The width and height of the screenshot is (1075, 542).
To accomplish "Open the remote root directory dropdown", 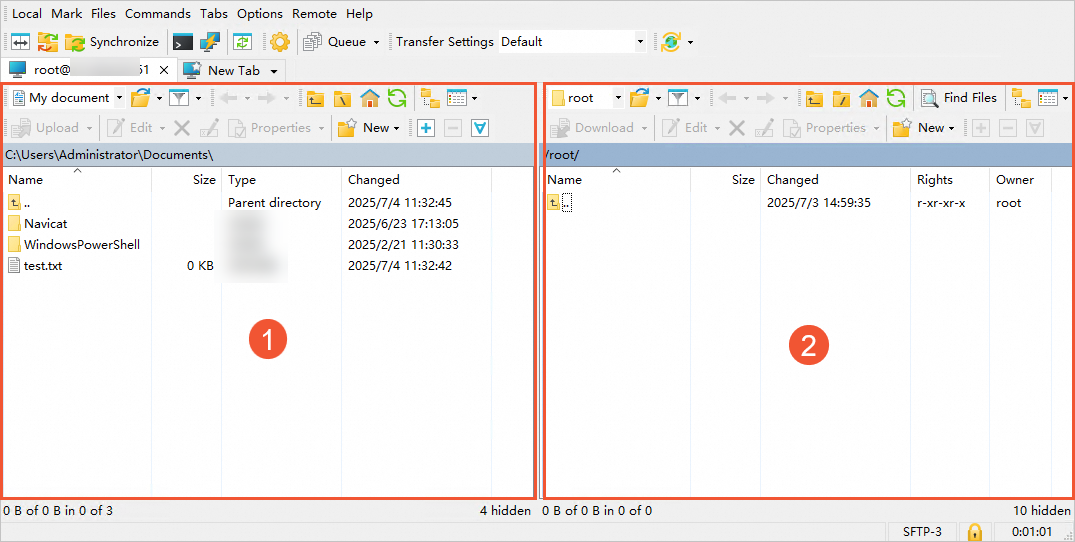I will coord(618,98).
